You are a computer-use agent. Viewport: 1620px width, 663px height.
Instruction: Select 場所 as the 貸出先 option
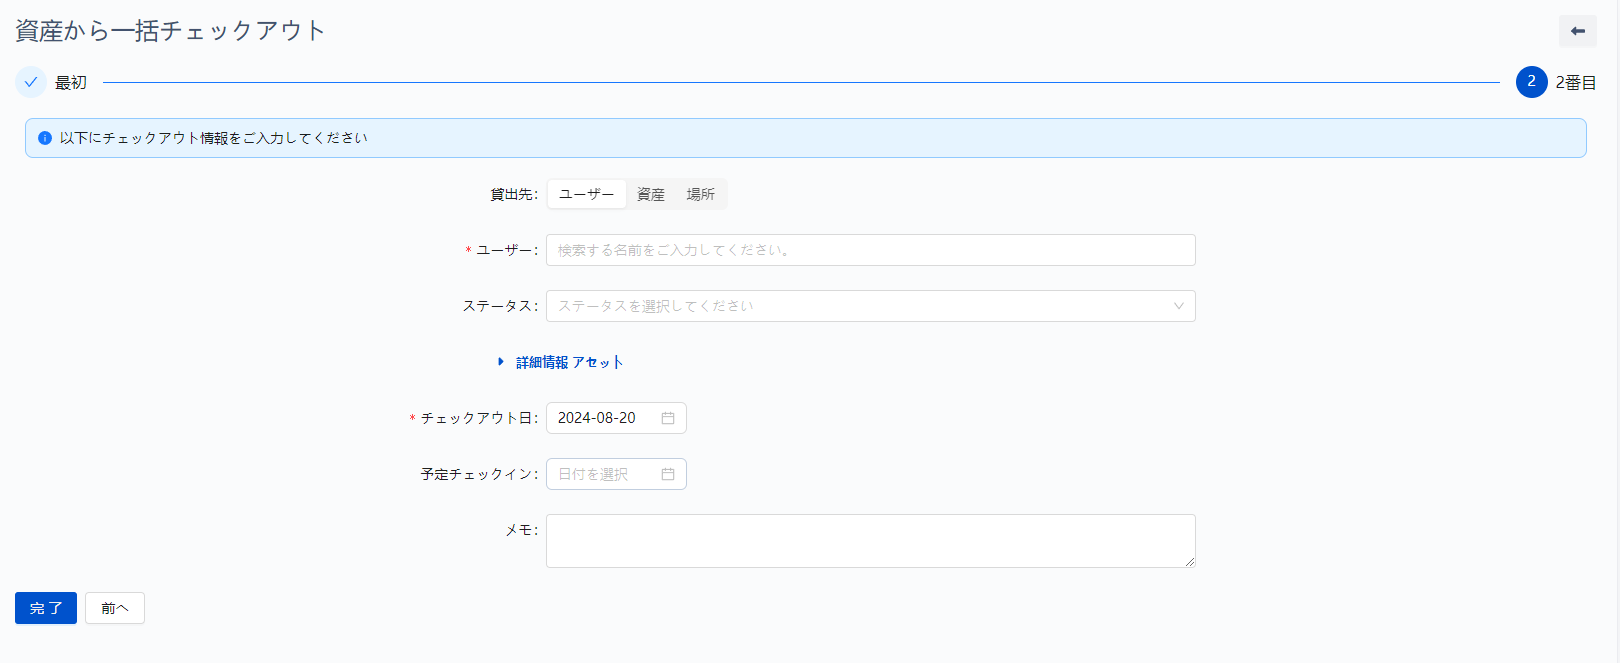tap(700, 194)
